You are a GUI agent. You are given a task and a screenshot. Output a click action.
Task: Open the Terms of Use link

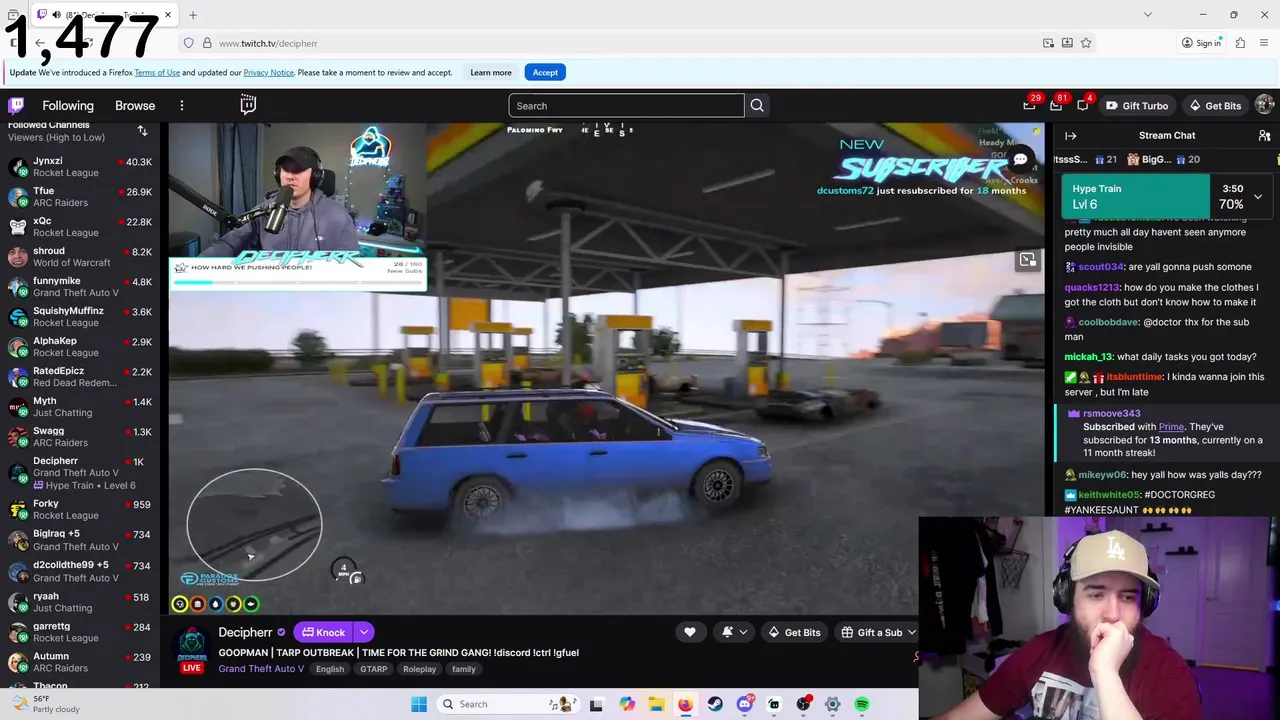157,72
